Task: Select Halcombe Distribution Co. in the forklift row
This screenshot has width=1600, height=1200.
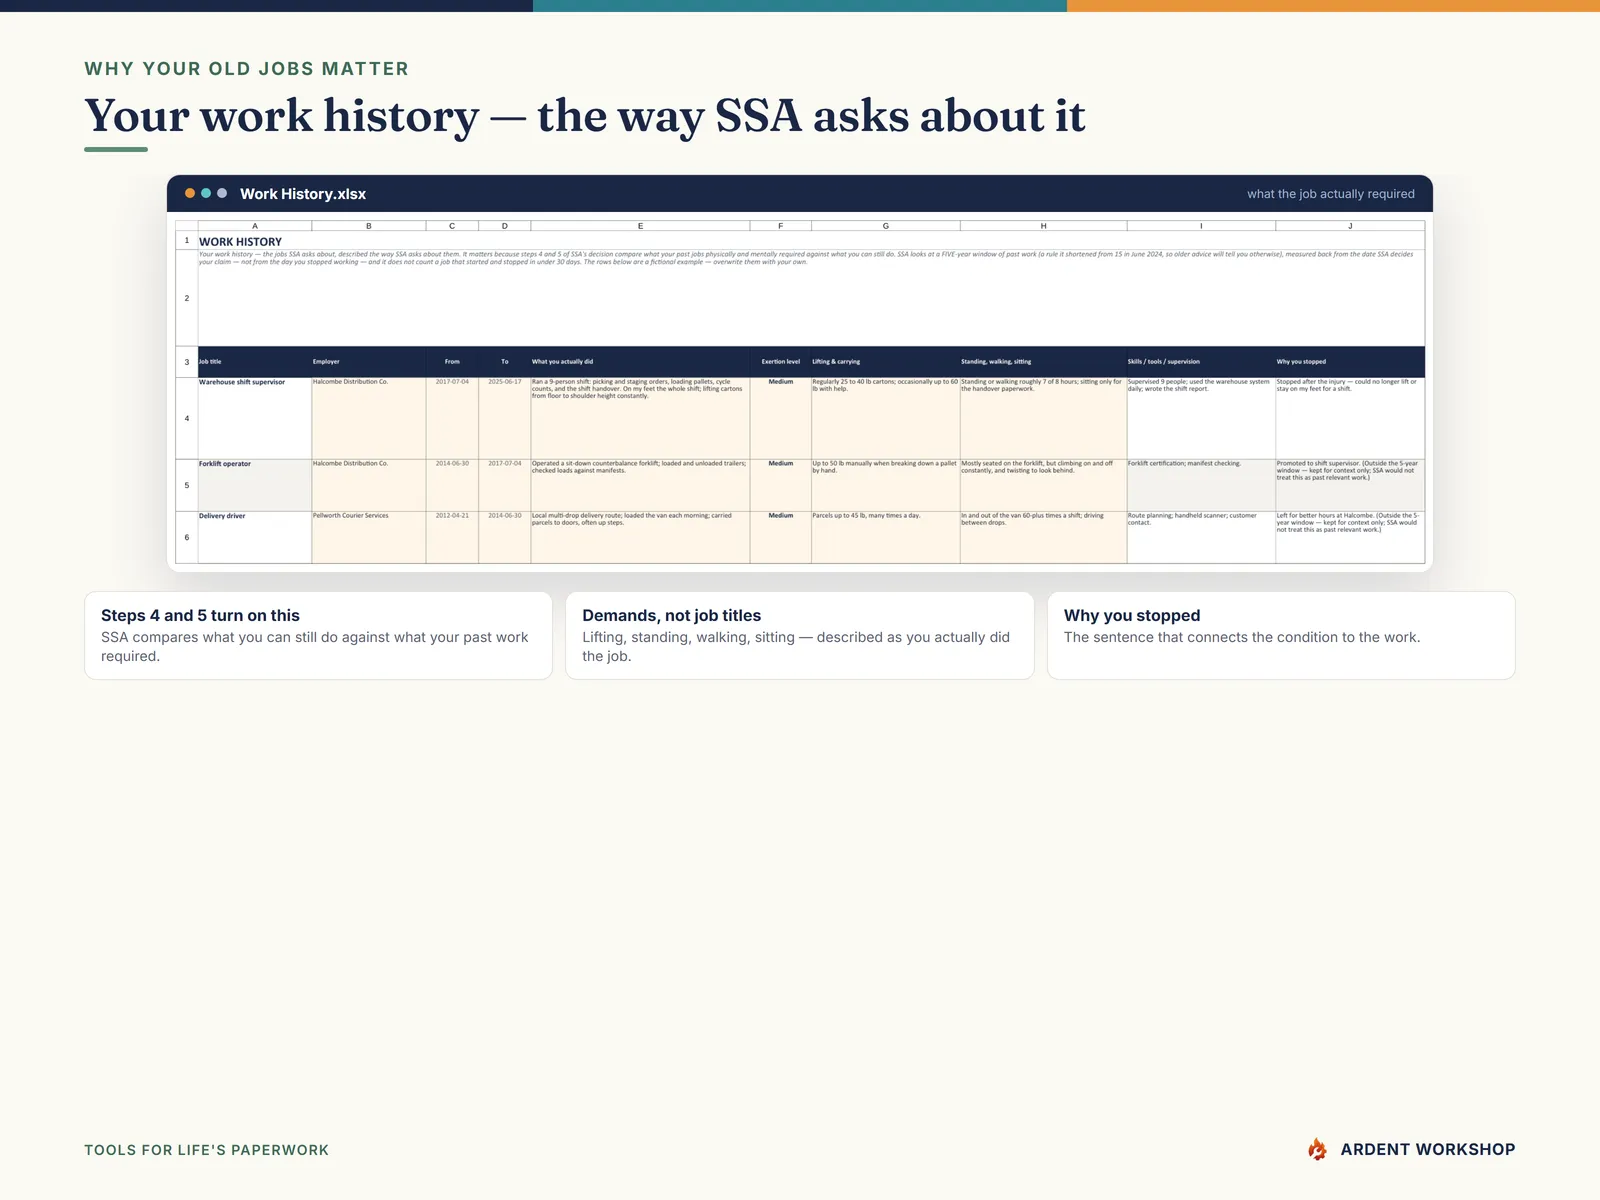Action: (369, 485)
